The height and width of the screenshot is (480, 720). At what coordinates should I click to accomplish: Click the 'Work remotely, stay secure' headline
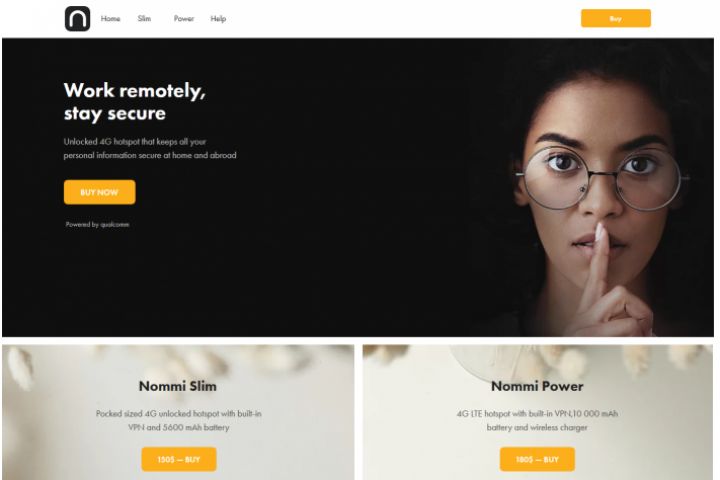point(135,102)
